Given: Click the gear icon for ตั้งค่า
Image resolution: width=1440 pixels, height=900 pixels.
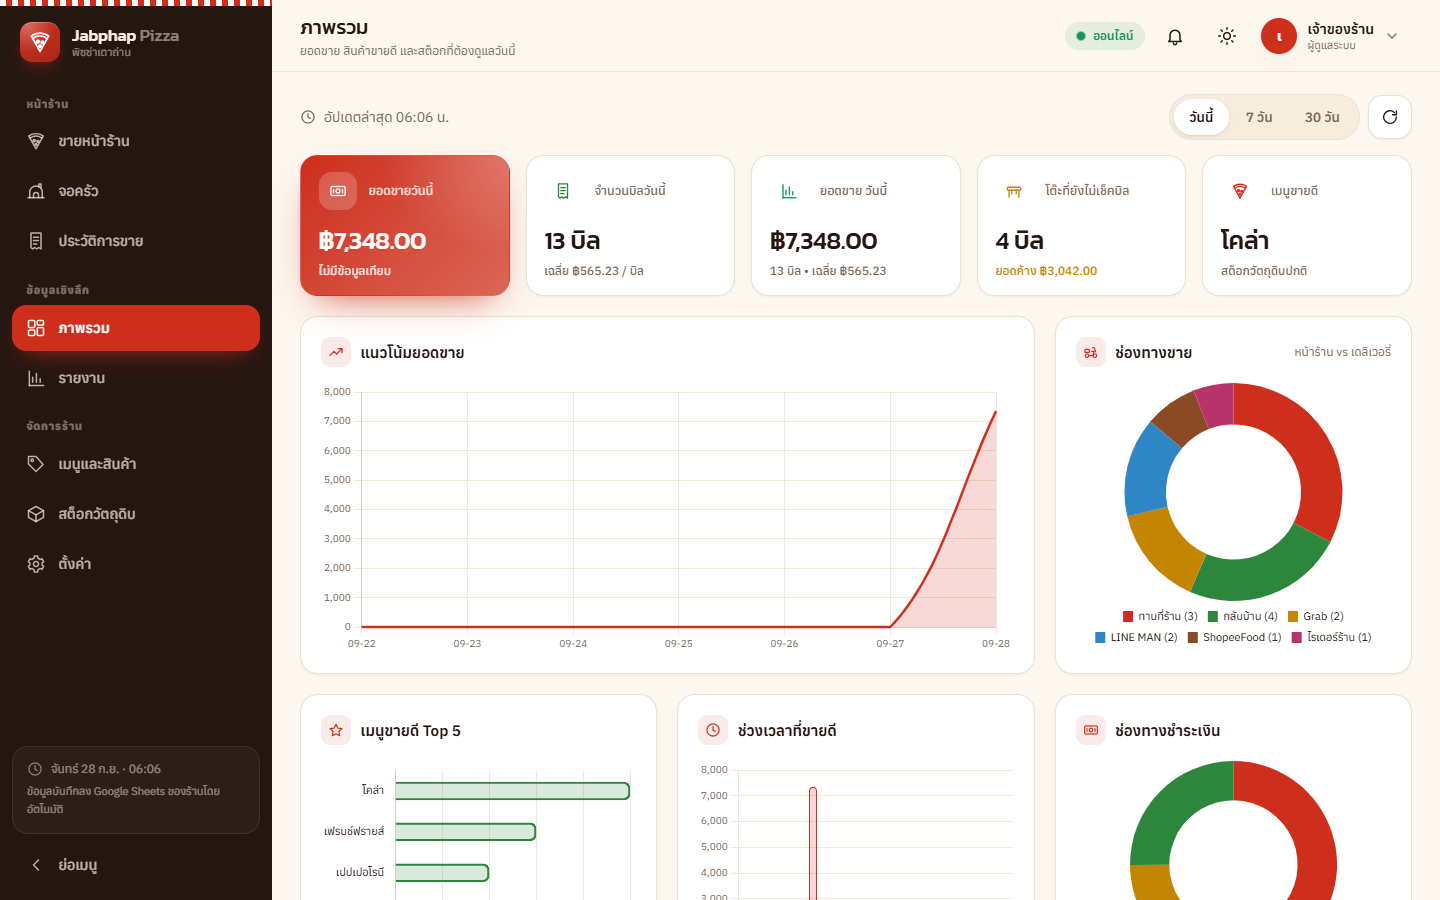Looking at the screenshot, I should point(36,564).
